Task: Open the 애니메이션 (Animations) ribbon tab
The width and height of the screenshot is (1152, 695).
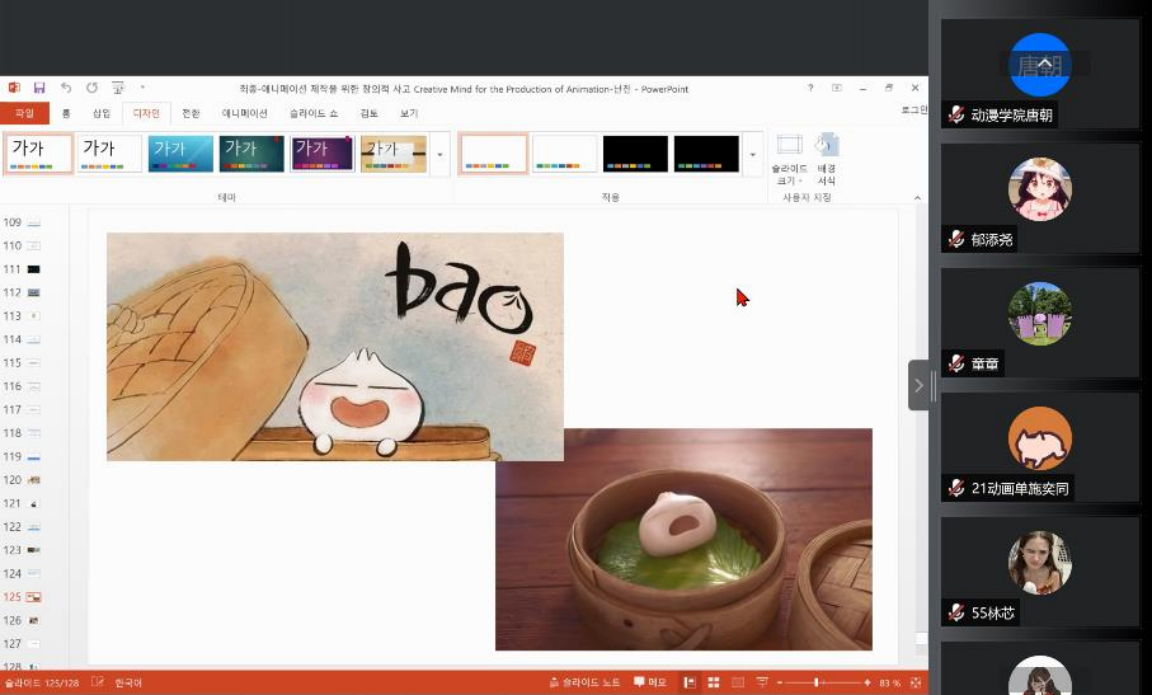Action: click(245, 114)
